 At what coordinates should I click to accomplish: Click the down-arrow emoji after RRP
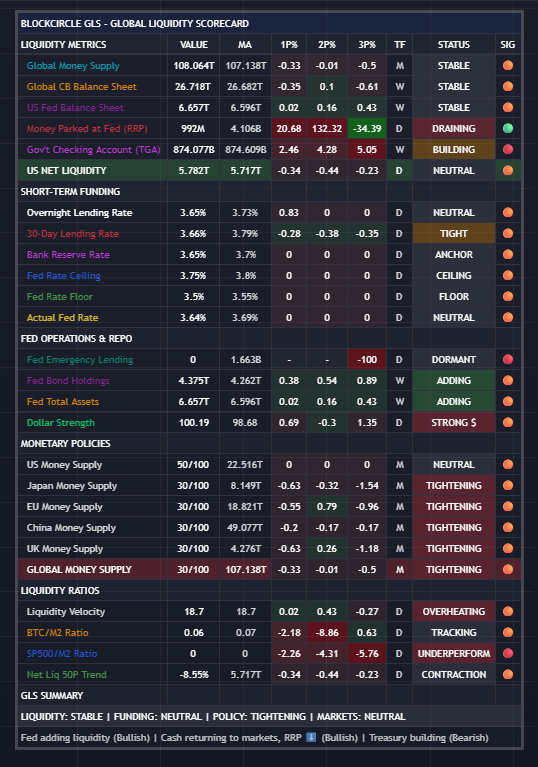point(311,737)
